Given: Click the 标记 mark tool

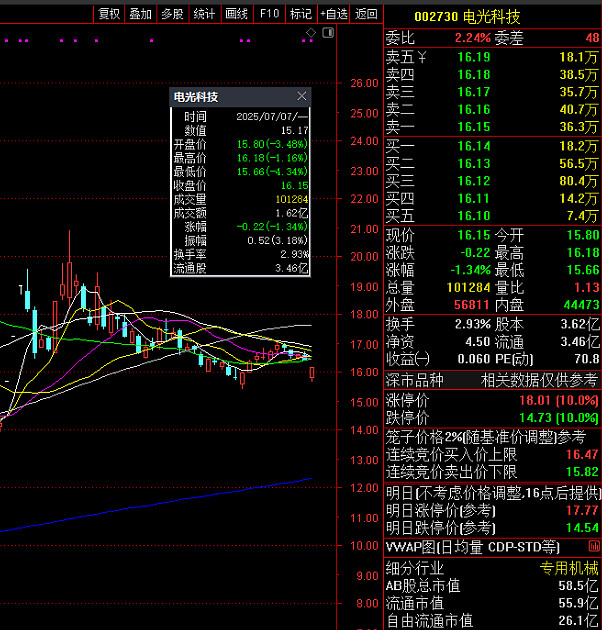Looking at the screenshot, I should coord(301,14).
